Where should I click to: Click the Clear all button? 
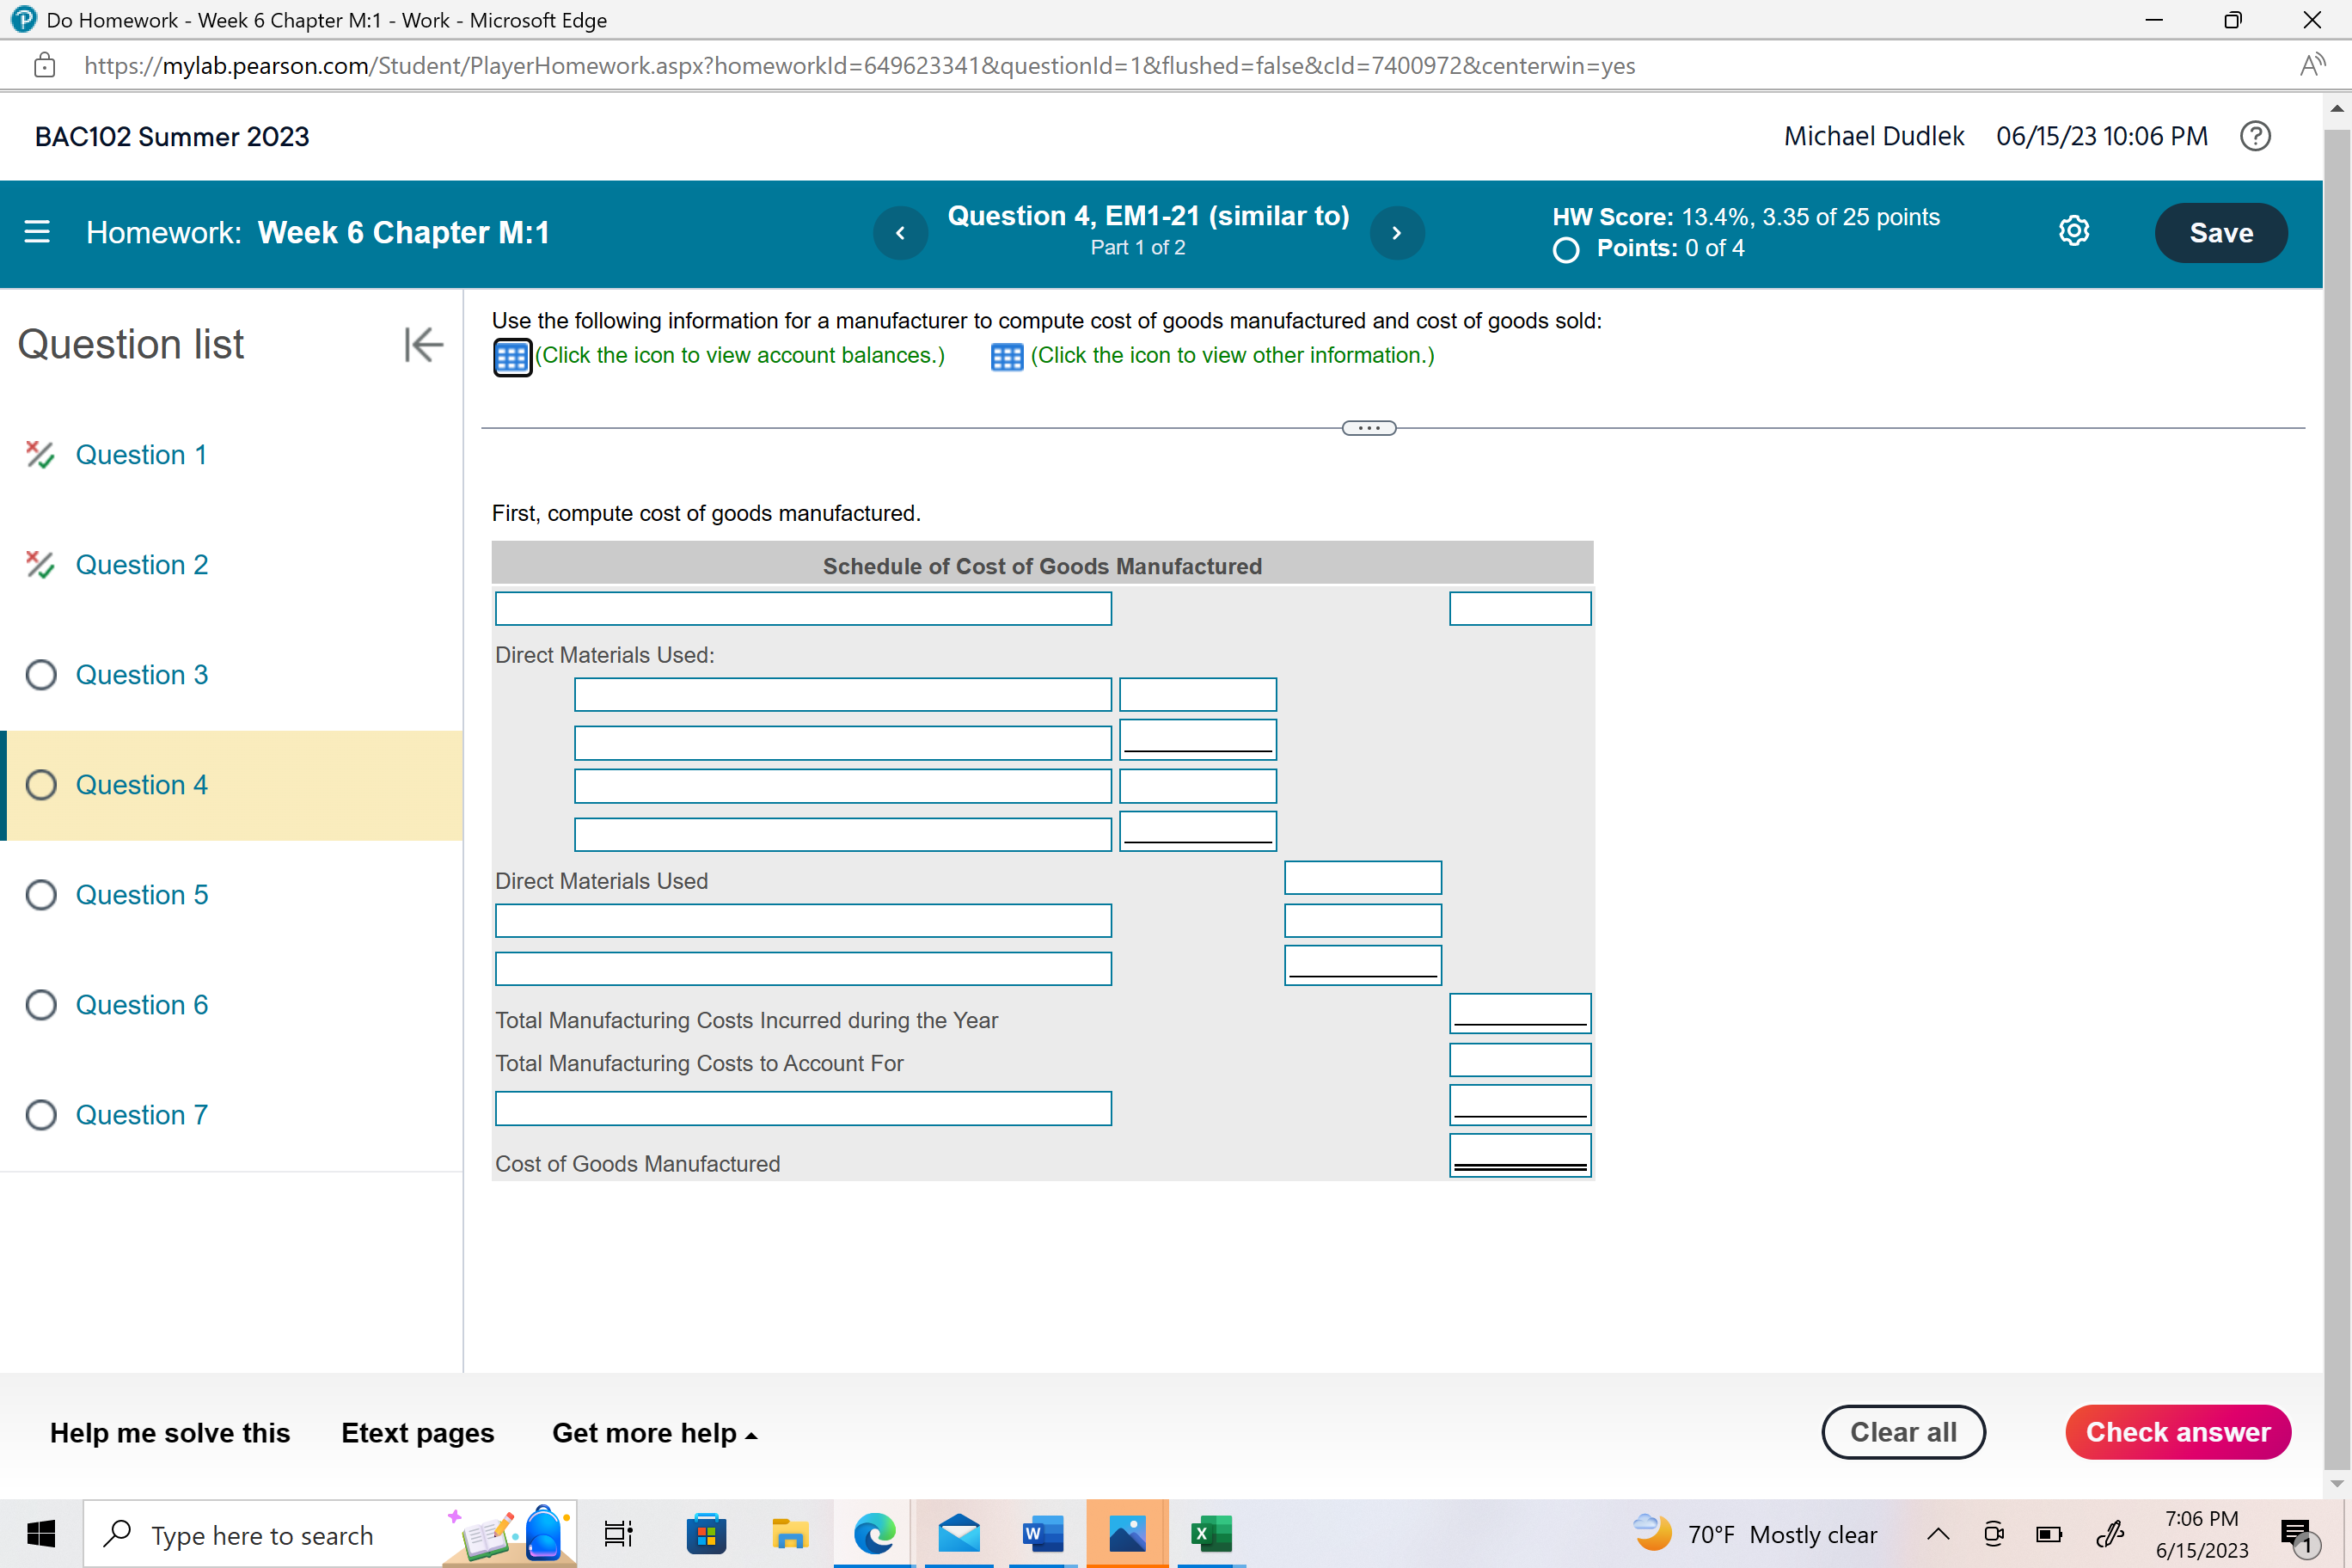click(1902, 1432)
